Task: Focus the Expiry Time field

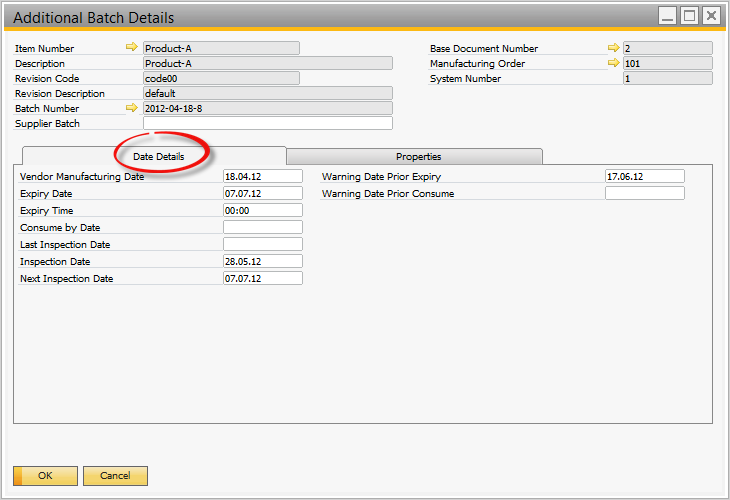Action: pos(262,210)
